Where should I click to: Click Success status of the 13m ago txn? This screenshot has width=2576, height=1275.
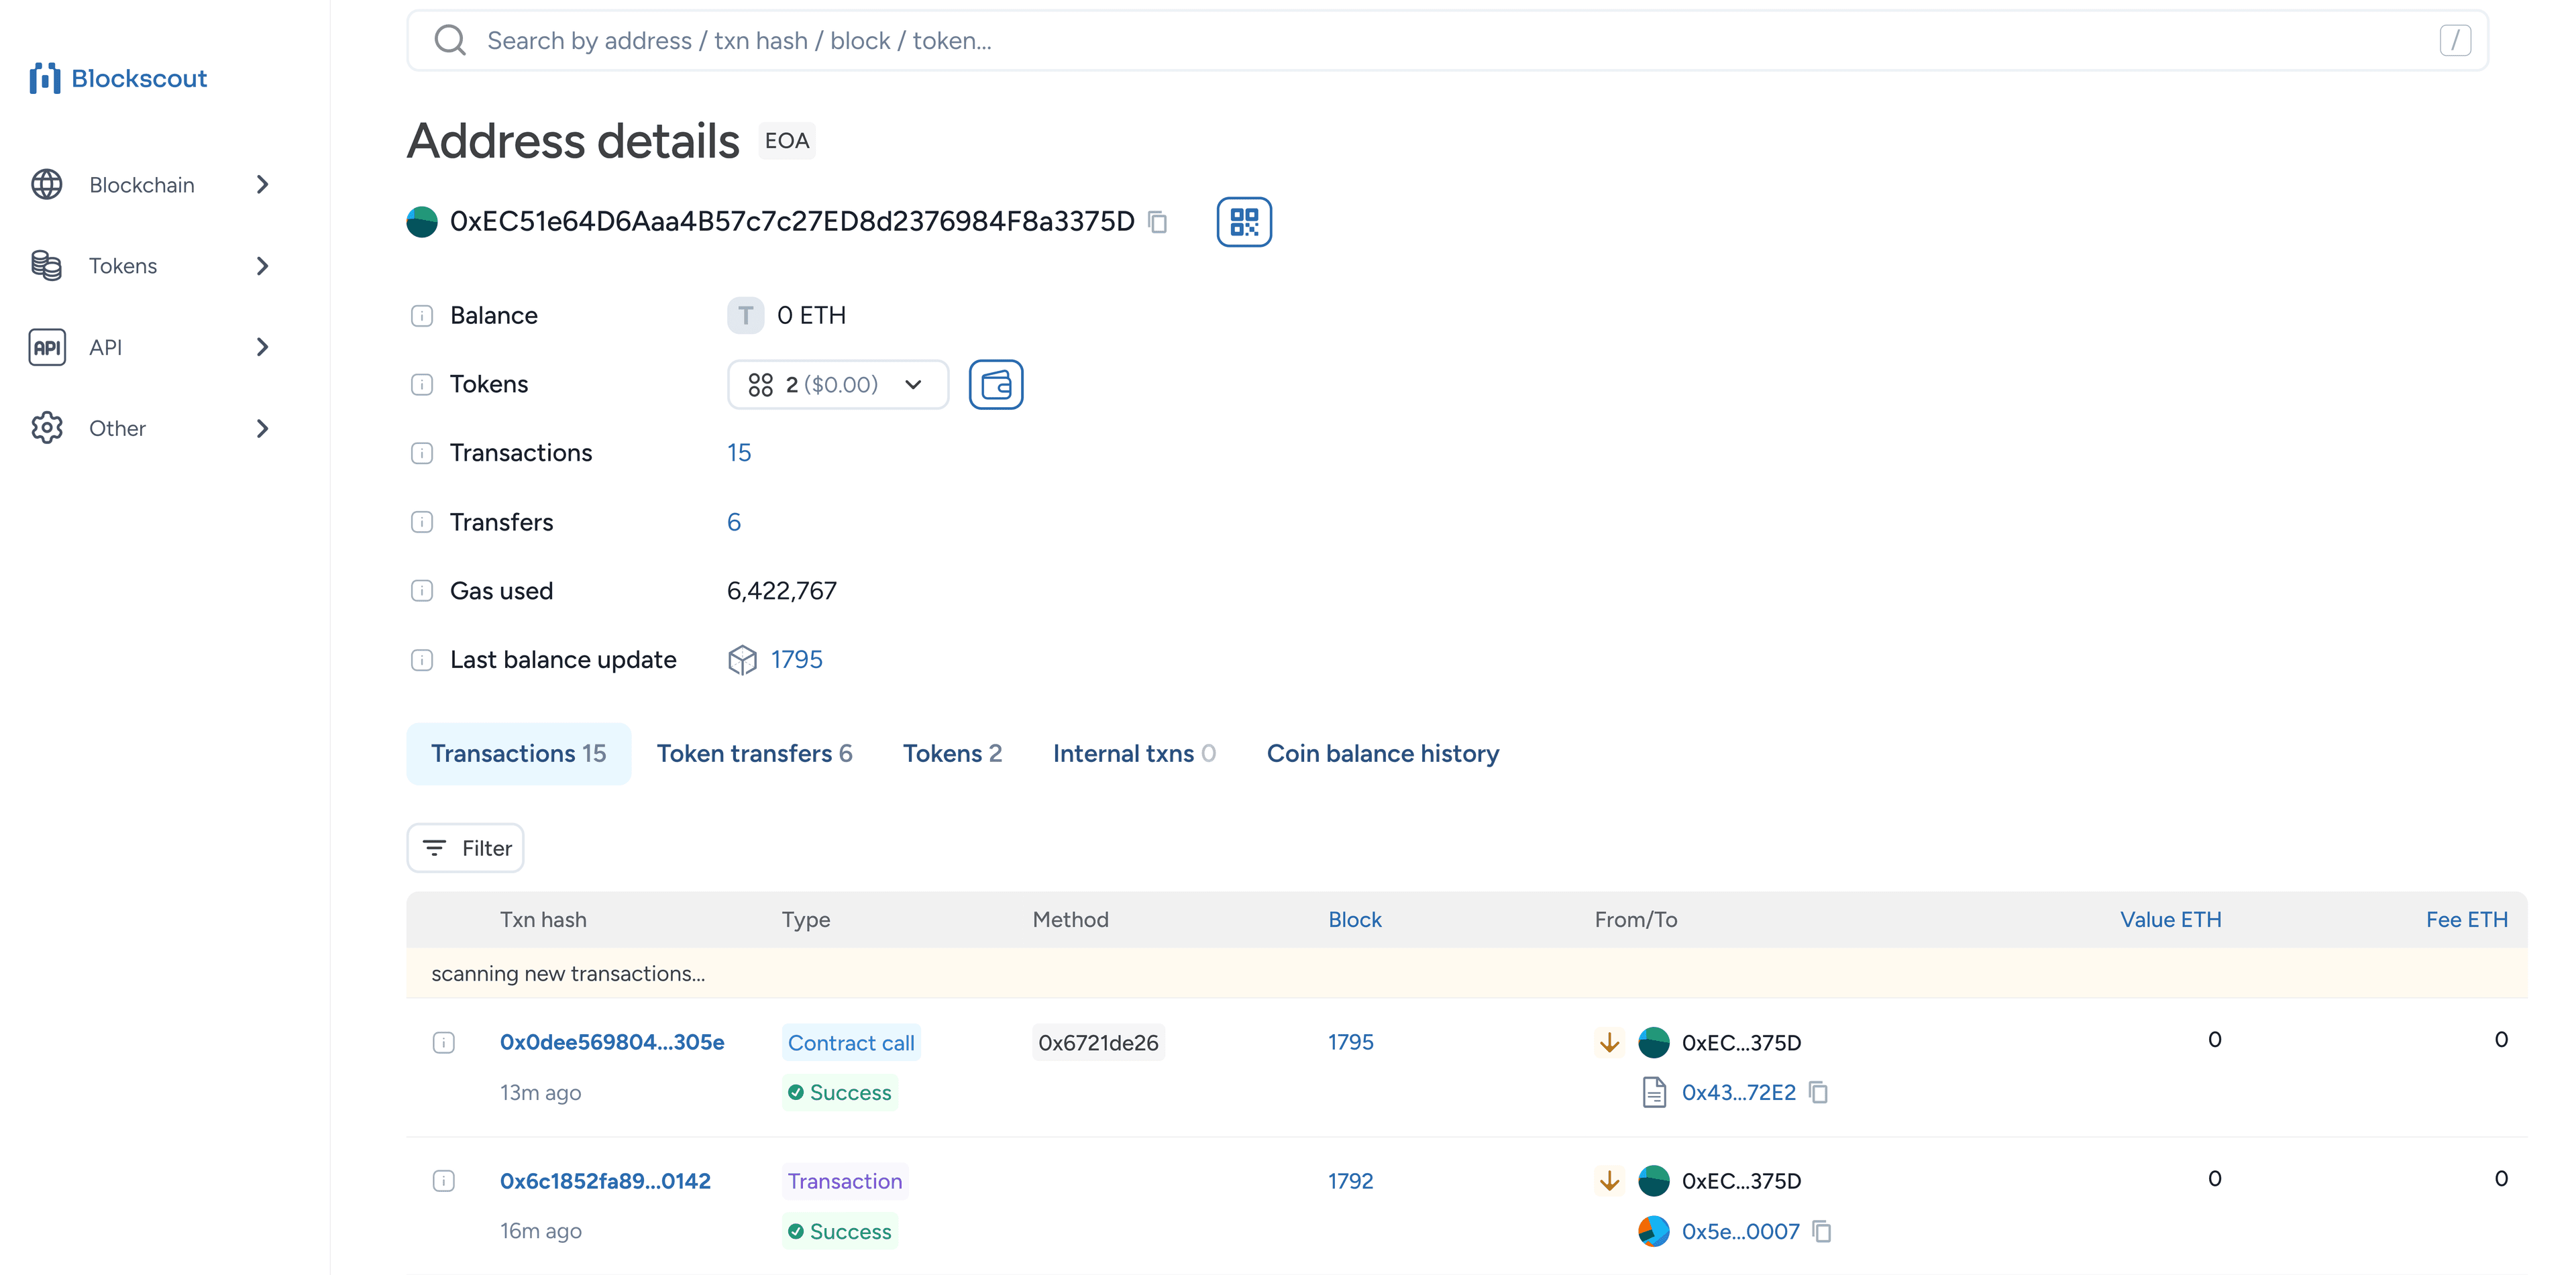[839, 1092]
